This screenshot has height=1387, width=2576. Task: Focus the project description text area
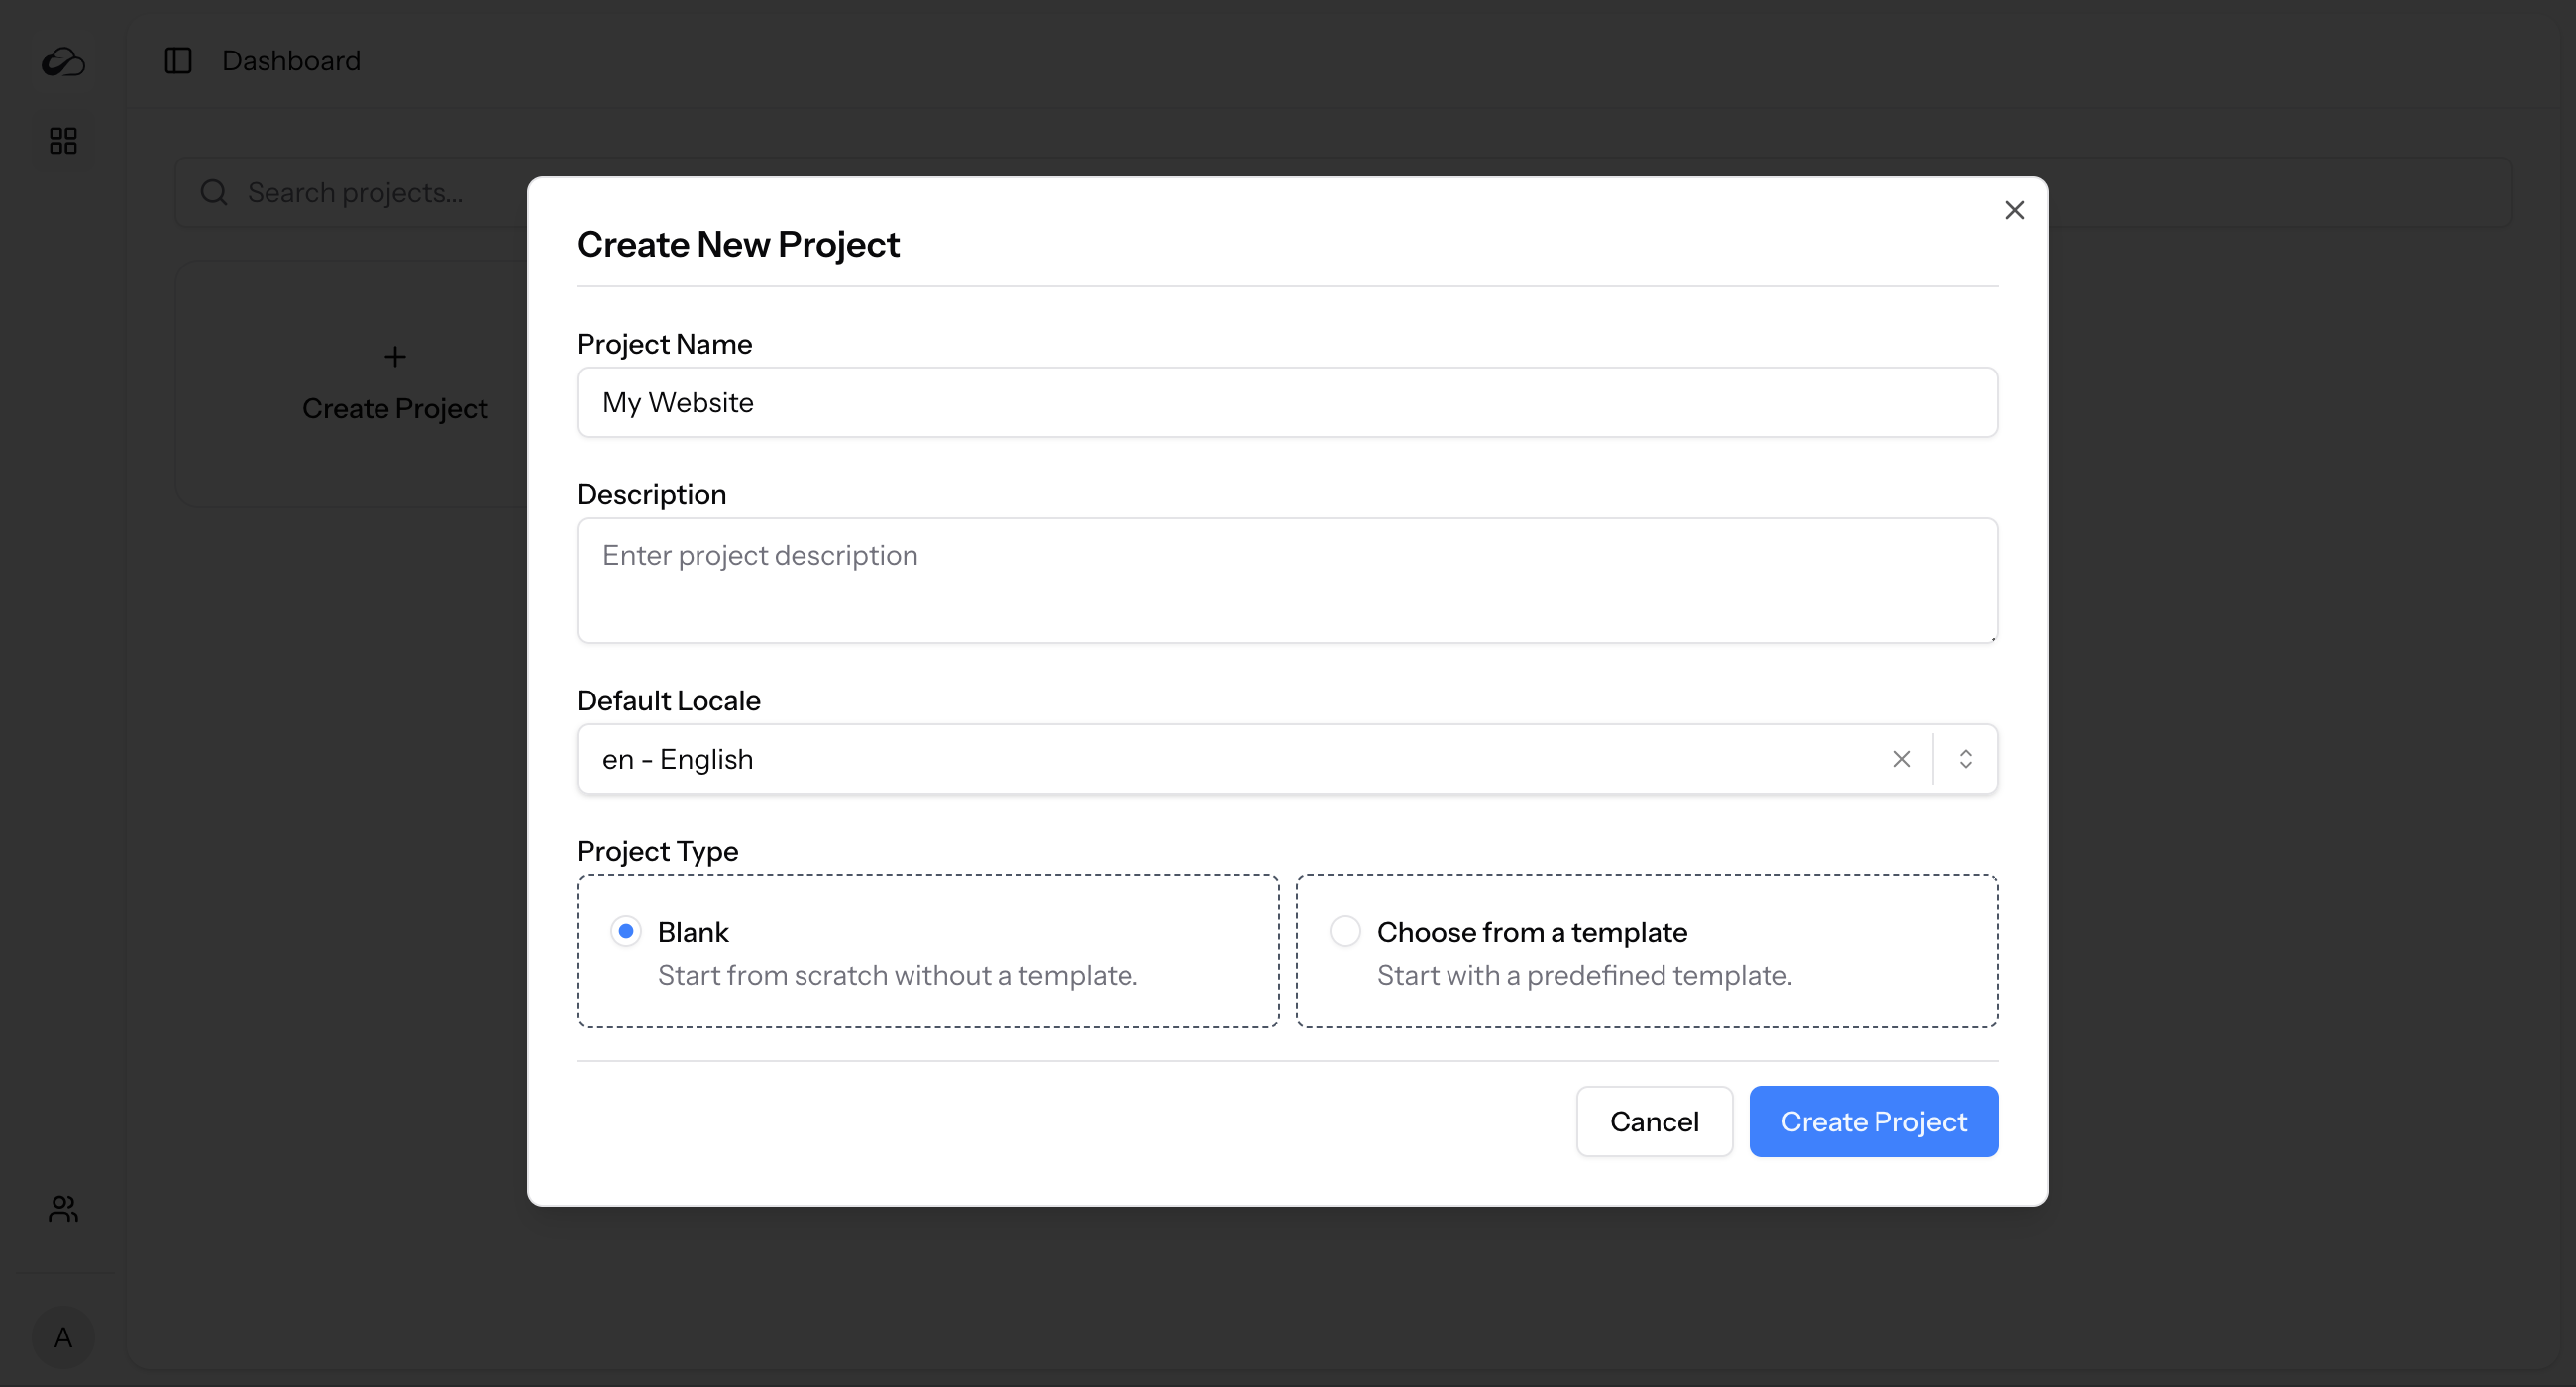tap(1287, 580)
